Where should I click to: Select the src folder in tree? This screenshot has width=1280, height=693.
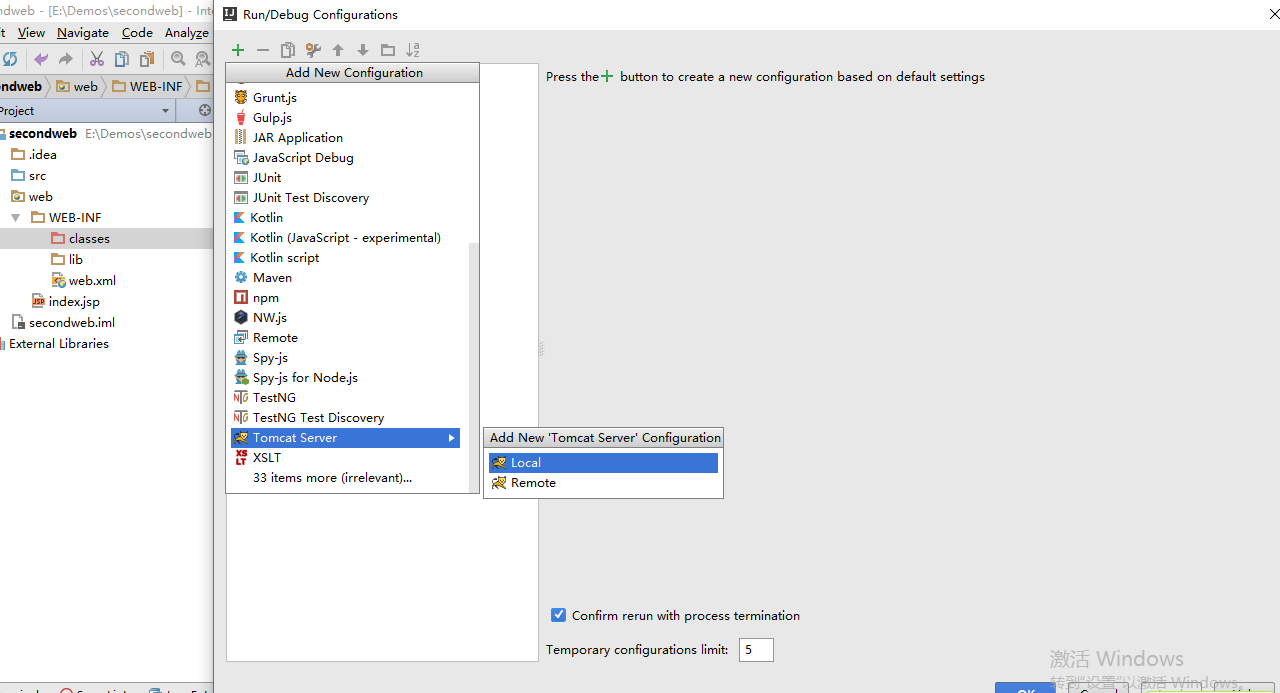point(28,175)
